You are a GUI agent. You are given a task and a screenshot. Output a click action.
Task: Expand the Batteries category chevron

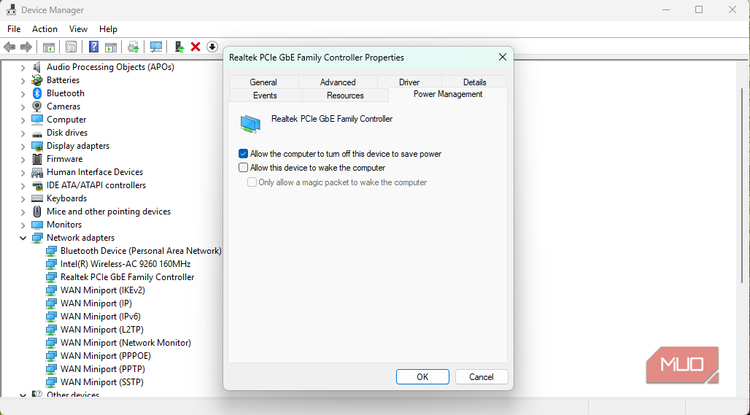click(23, 80)
